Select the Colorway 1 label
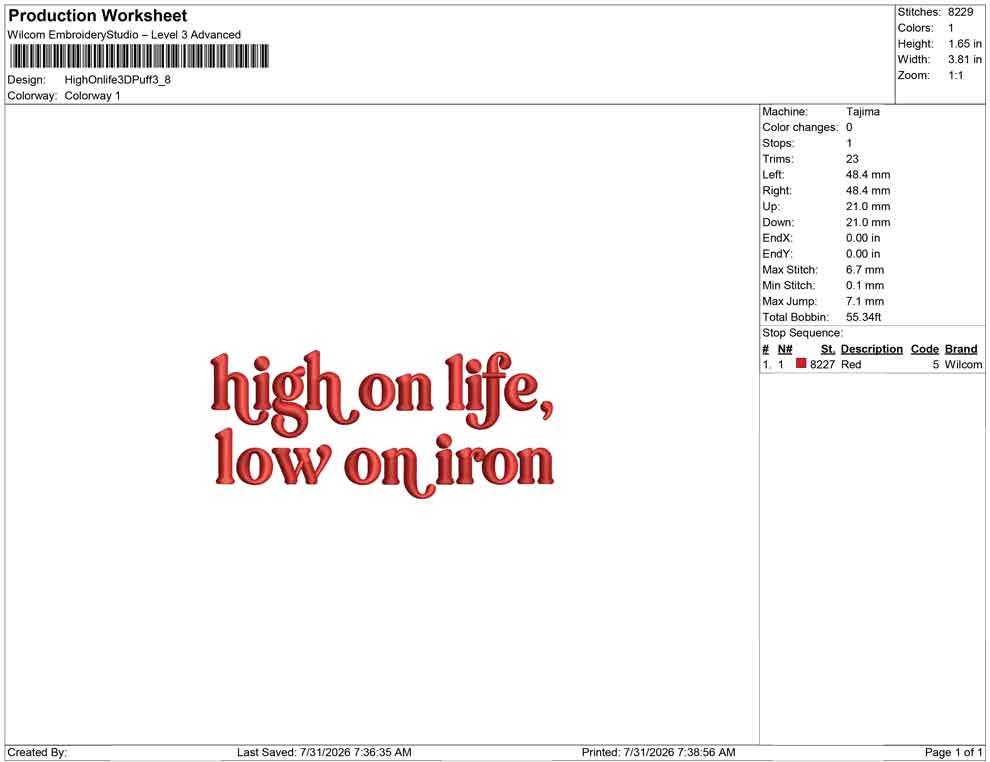Image resolution: width=990 pixels, height=762 pixels. coord(92,96)
